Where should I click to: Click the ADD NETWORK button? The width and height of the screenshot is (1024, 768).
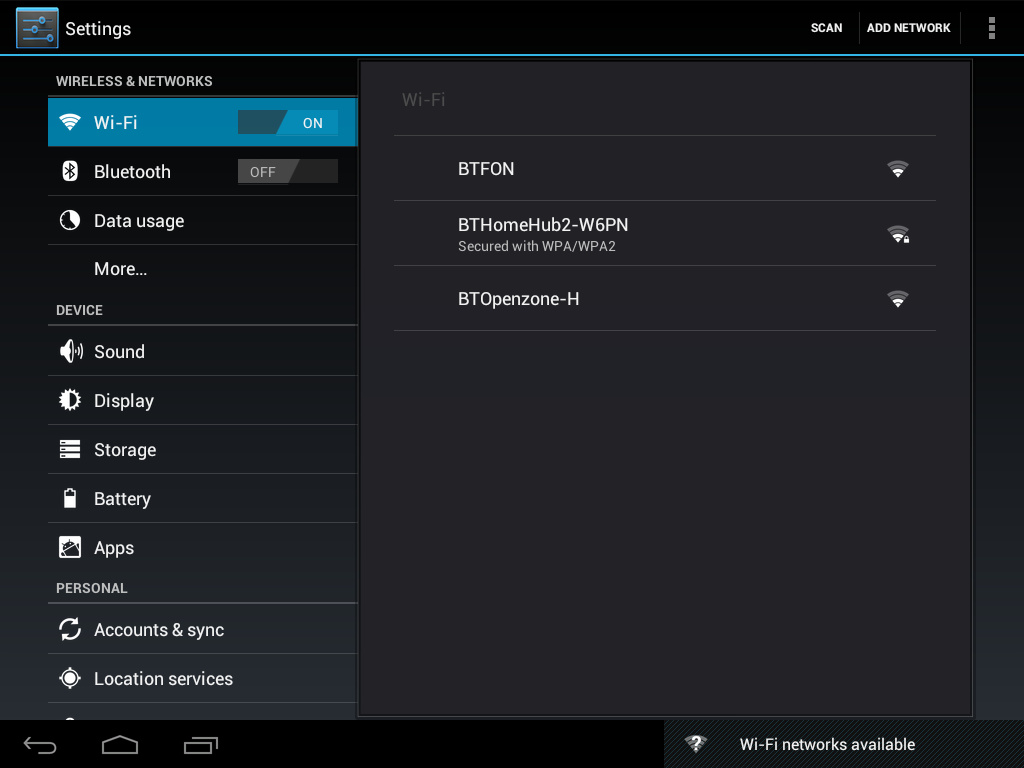(x=908, y=28)
